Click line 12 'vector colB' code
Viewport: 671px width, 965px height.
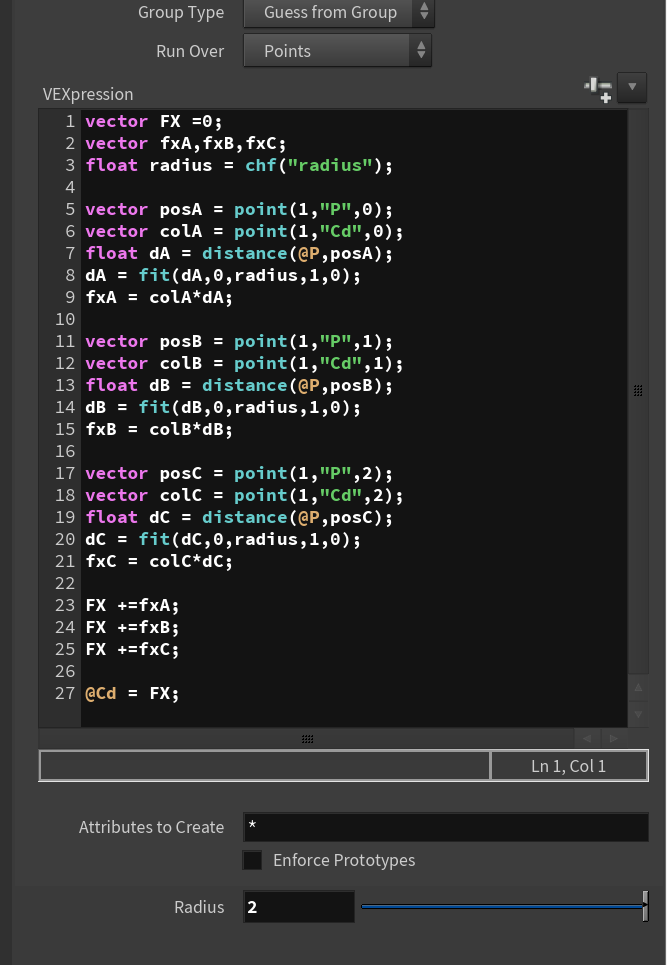pyautogui.click(x=244, y=363)
